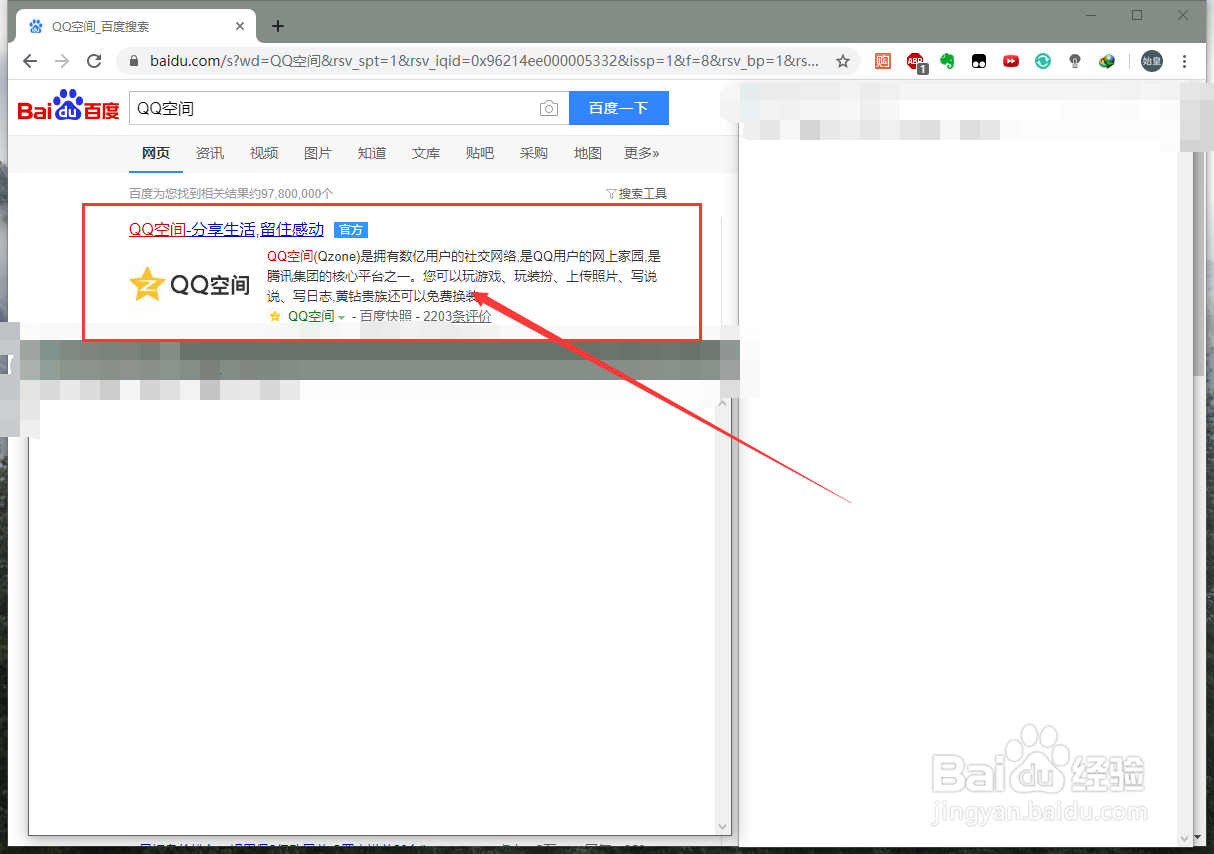Switch to the 资讯 tab

210,153
